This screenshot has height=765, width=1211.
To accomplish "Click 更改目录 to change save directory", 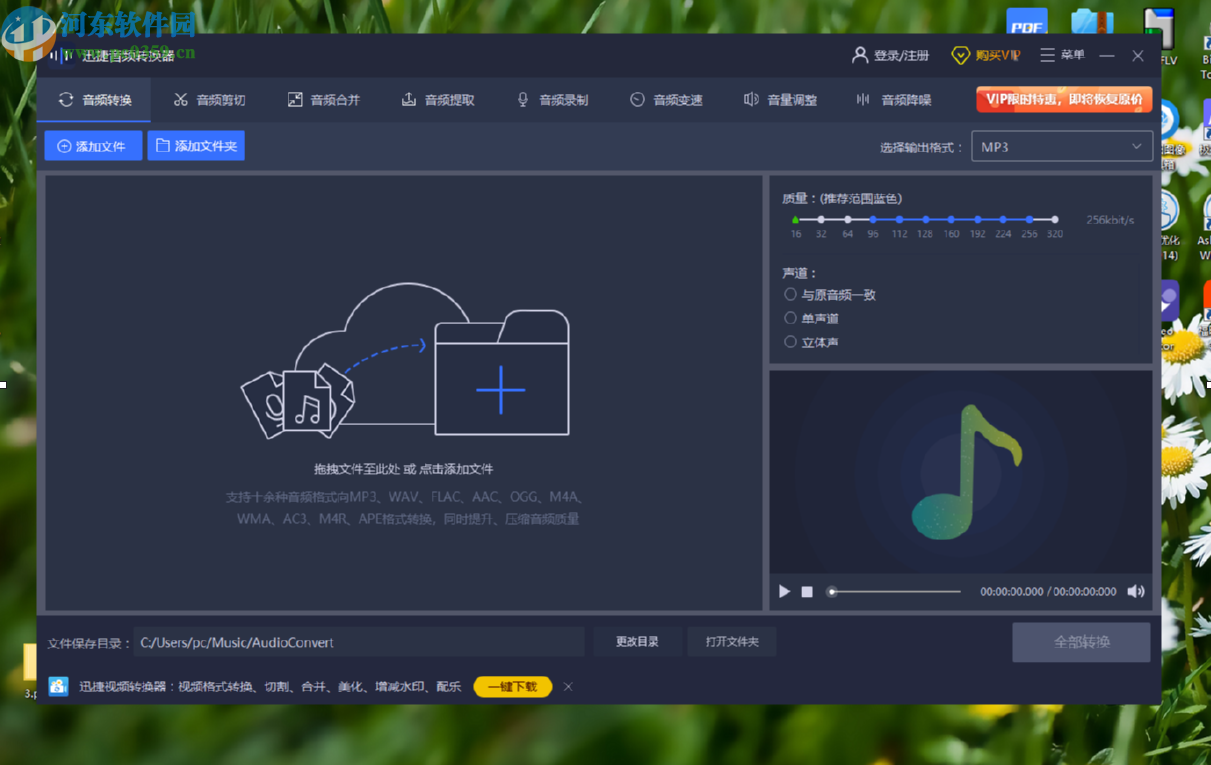I will tap(637, 642).
